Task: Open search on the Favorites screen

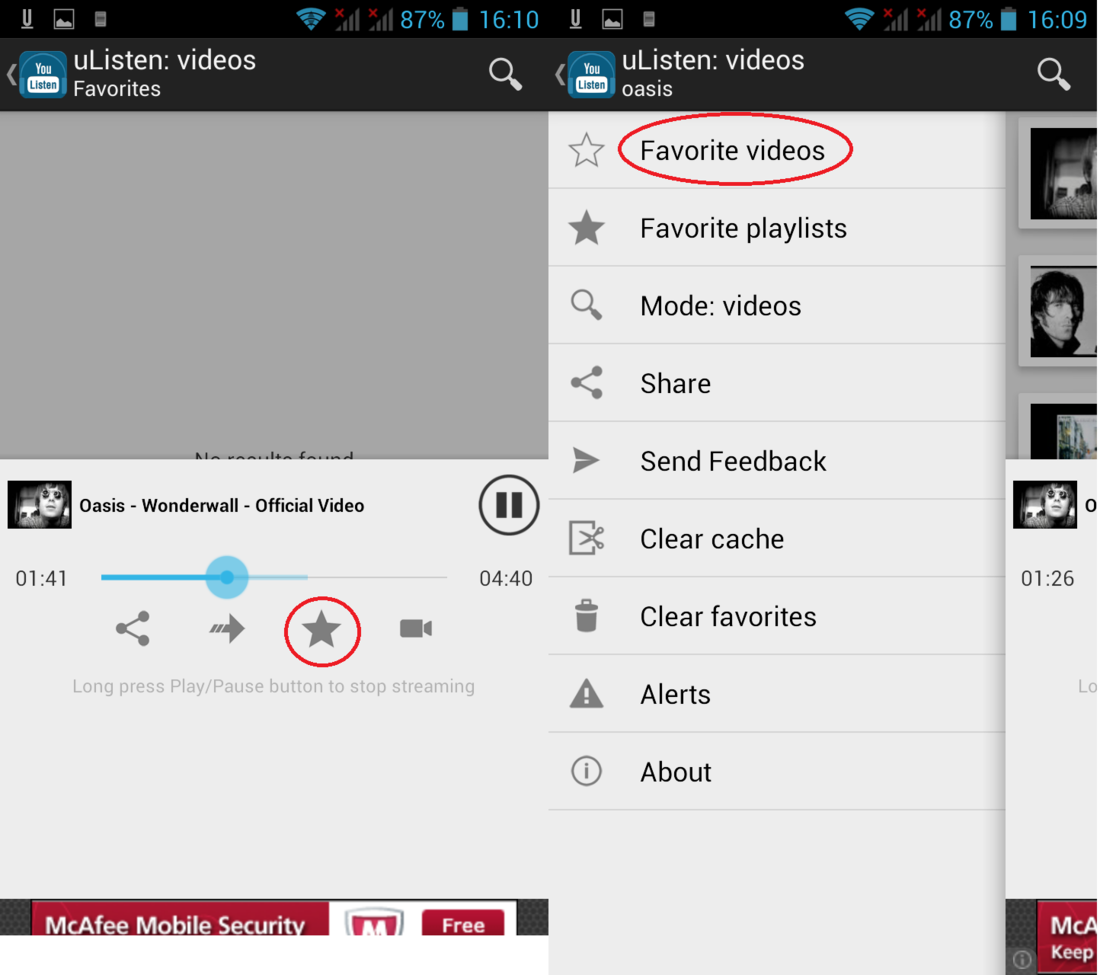Action: [505, 74]
